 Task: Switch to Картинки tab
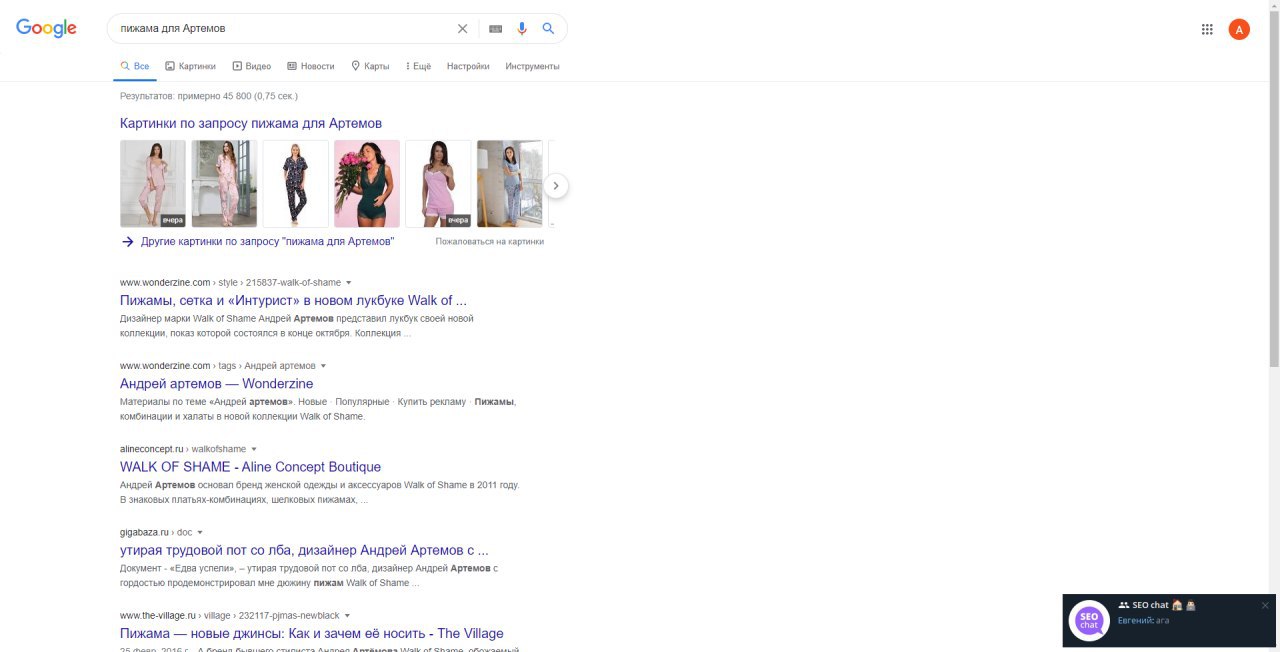(x=190, y=66)
